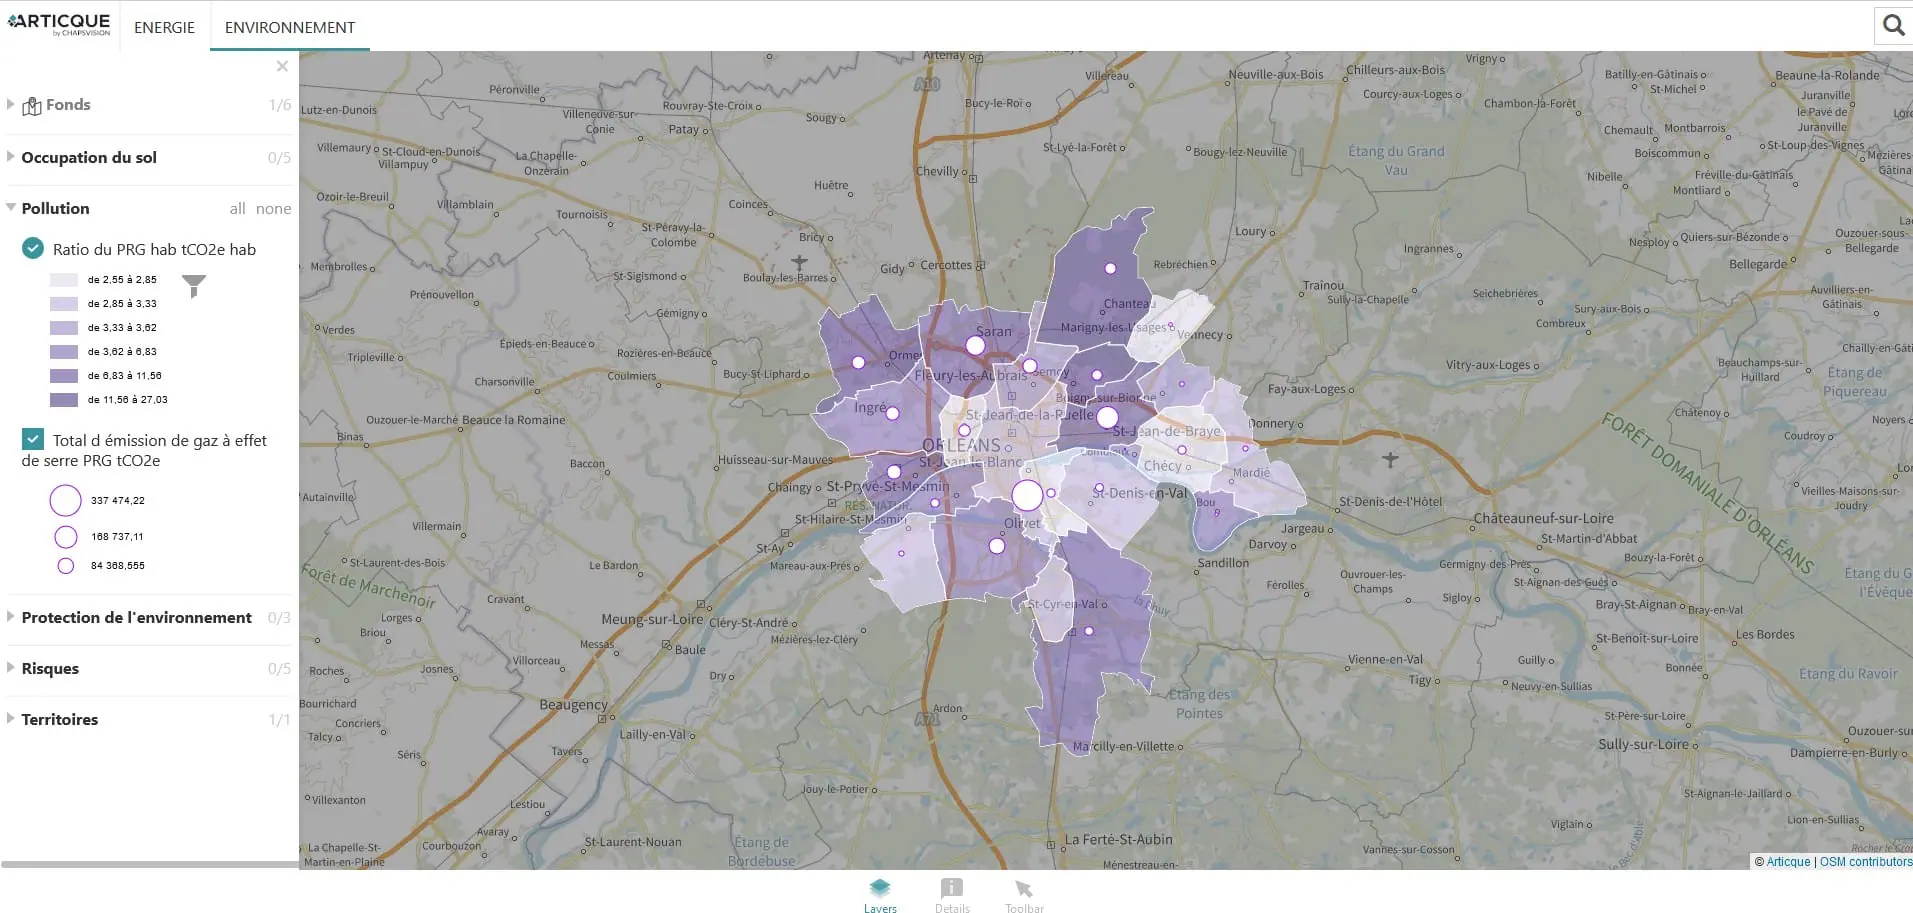1913x913 pixels.
Task: Open the search magnifier icon
Action: point(1893,25)
